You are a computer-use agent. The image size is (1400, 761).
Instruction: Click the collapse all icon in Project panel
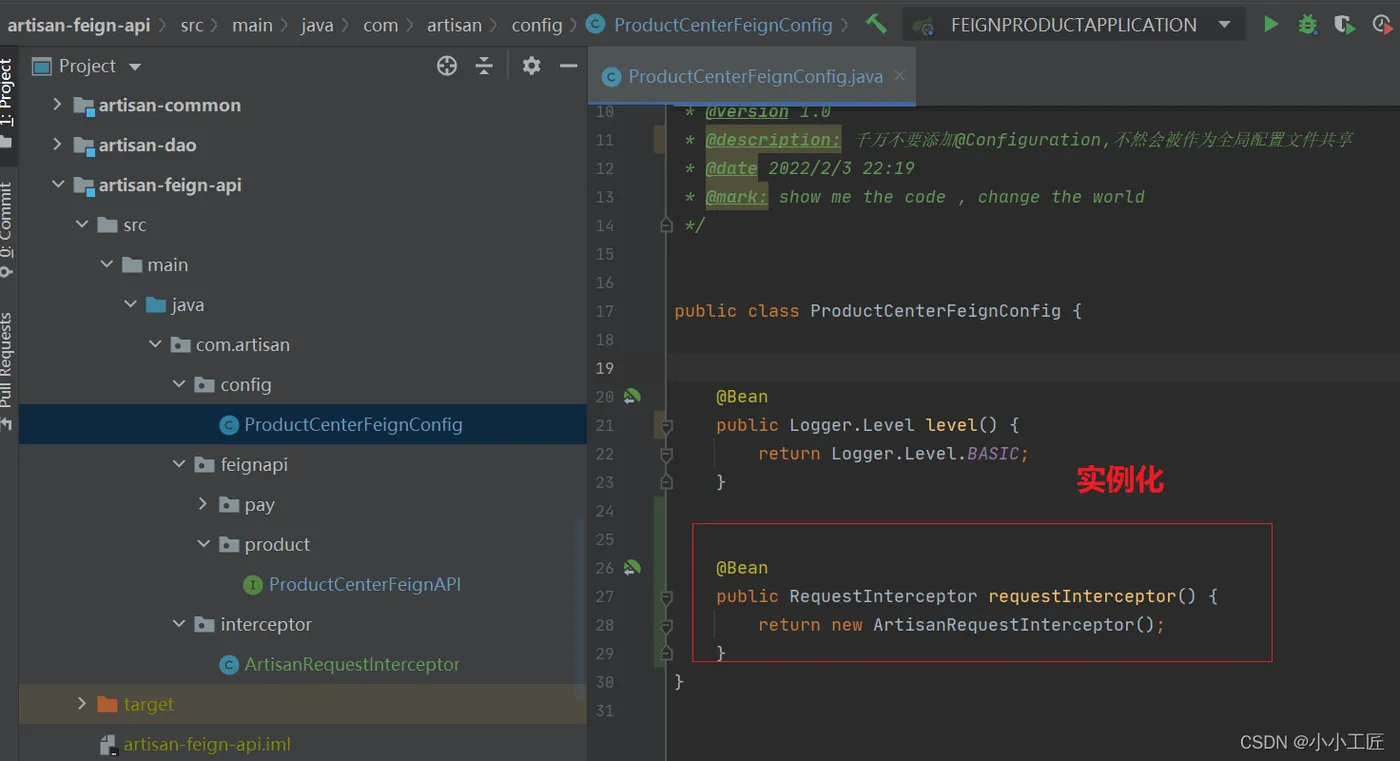pos(484,66)
